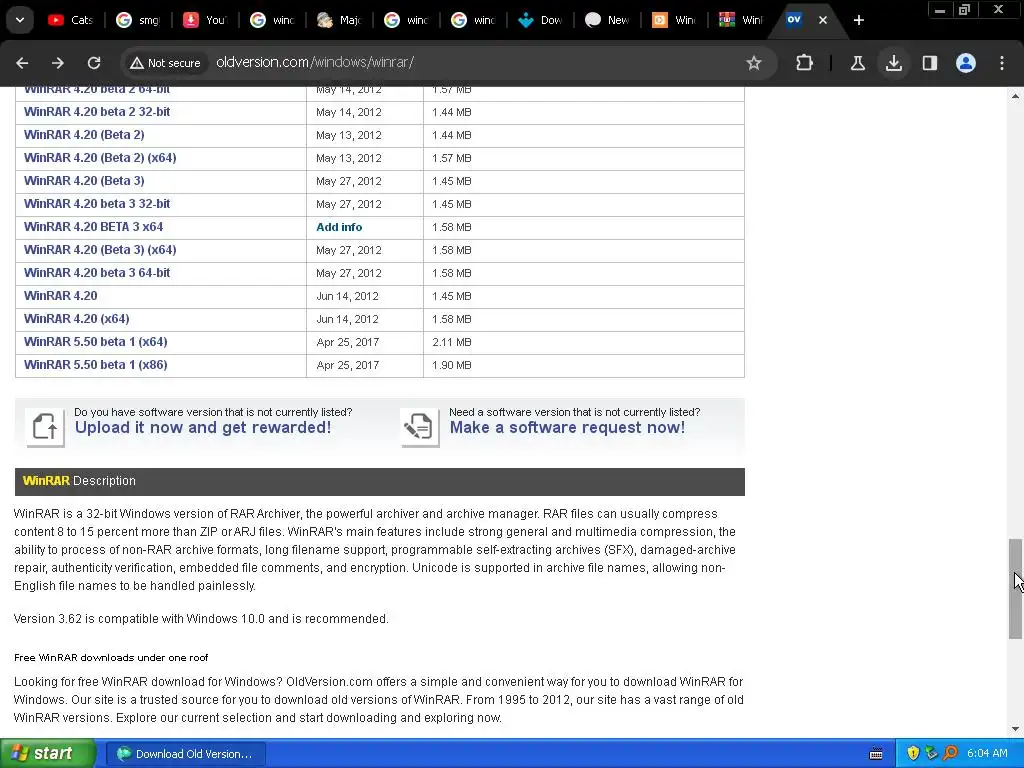This screenshot has height=768, width=1024.
Task: Click the security shield tray icon
Action: 913,754
